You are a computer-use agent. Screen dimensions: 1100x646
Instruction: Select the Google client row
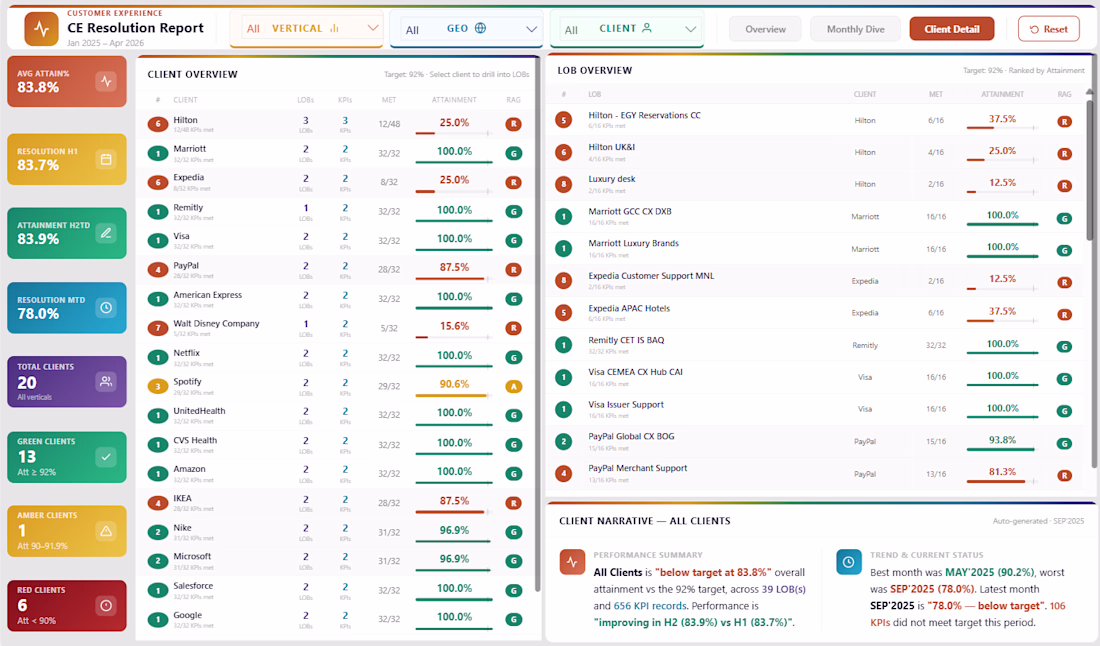click(335, 619)
